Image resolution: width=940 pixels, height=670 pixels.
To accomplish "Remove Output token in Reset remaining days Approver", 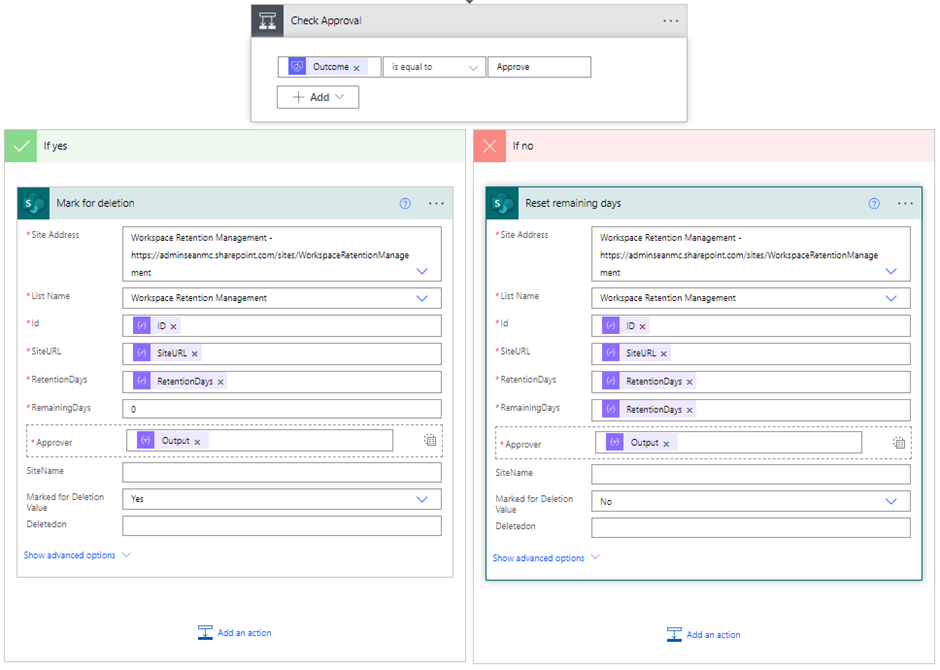I will [666, 444].
